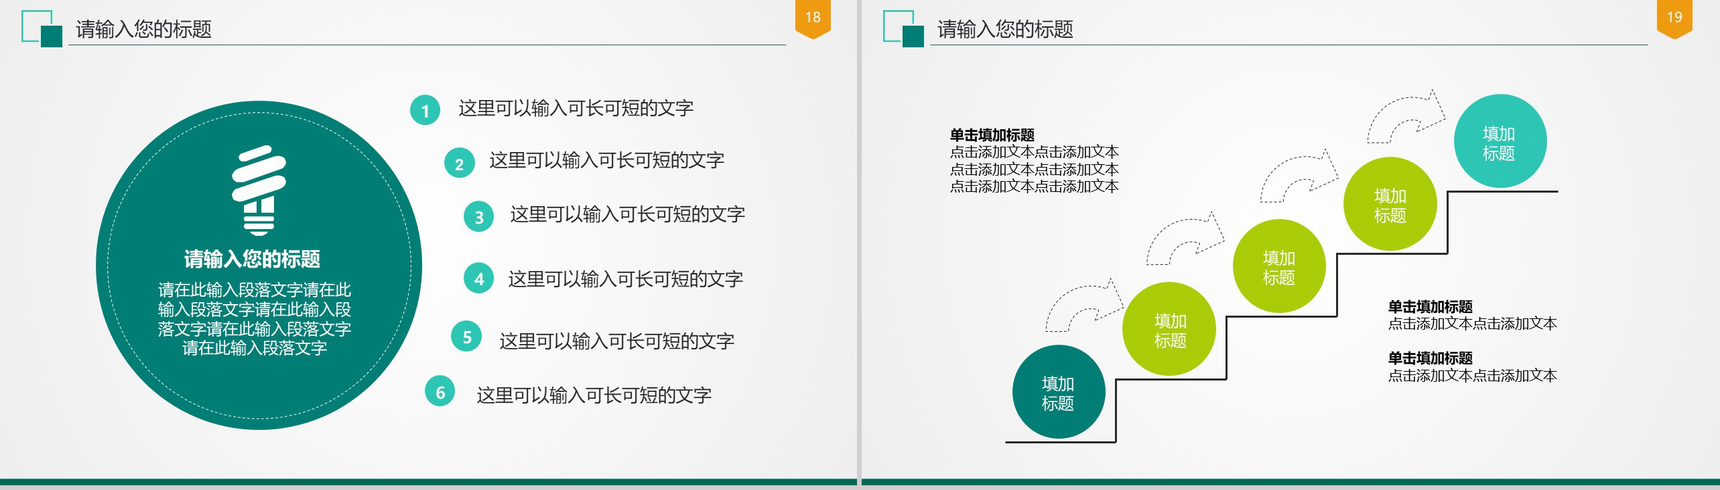1720x490 pixels.
Task: Click the bold white heading inside the big circle
Action: pyautogui.click(x=252, y=259)
